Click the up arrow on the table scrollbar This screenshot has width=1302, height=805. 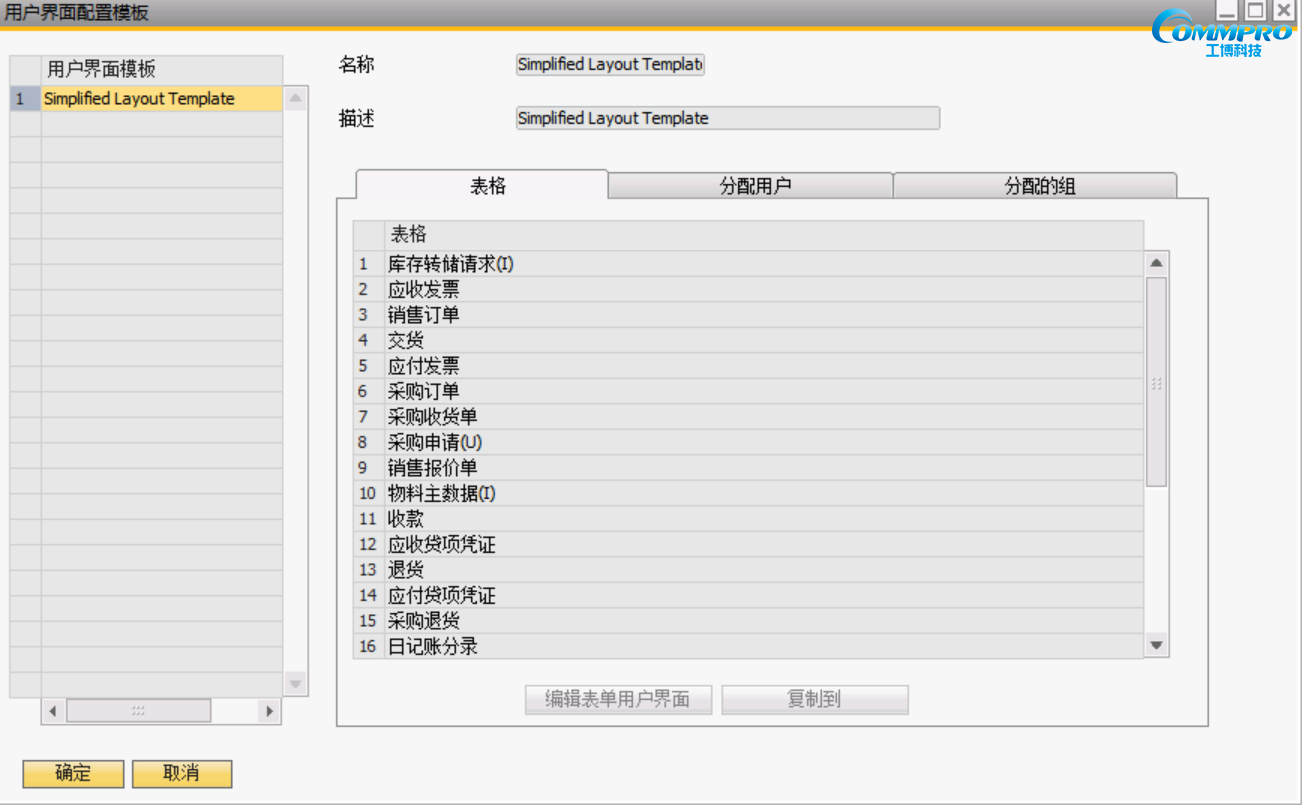click(x=1155, y=261)
